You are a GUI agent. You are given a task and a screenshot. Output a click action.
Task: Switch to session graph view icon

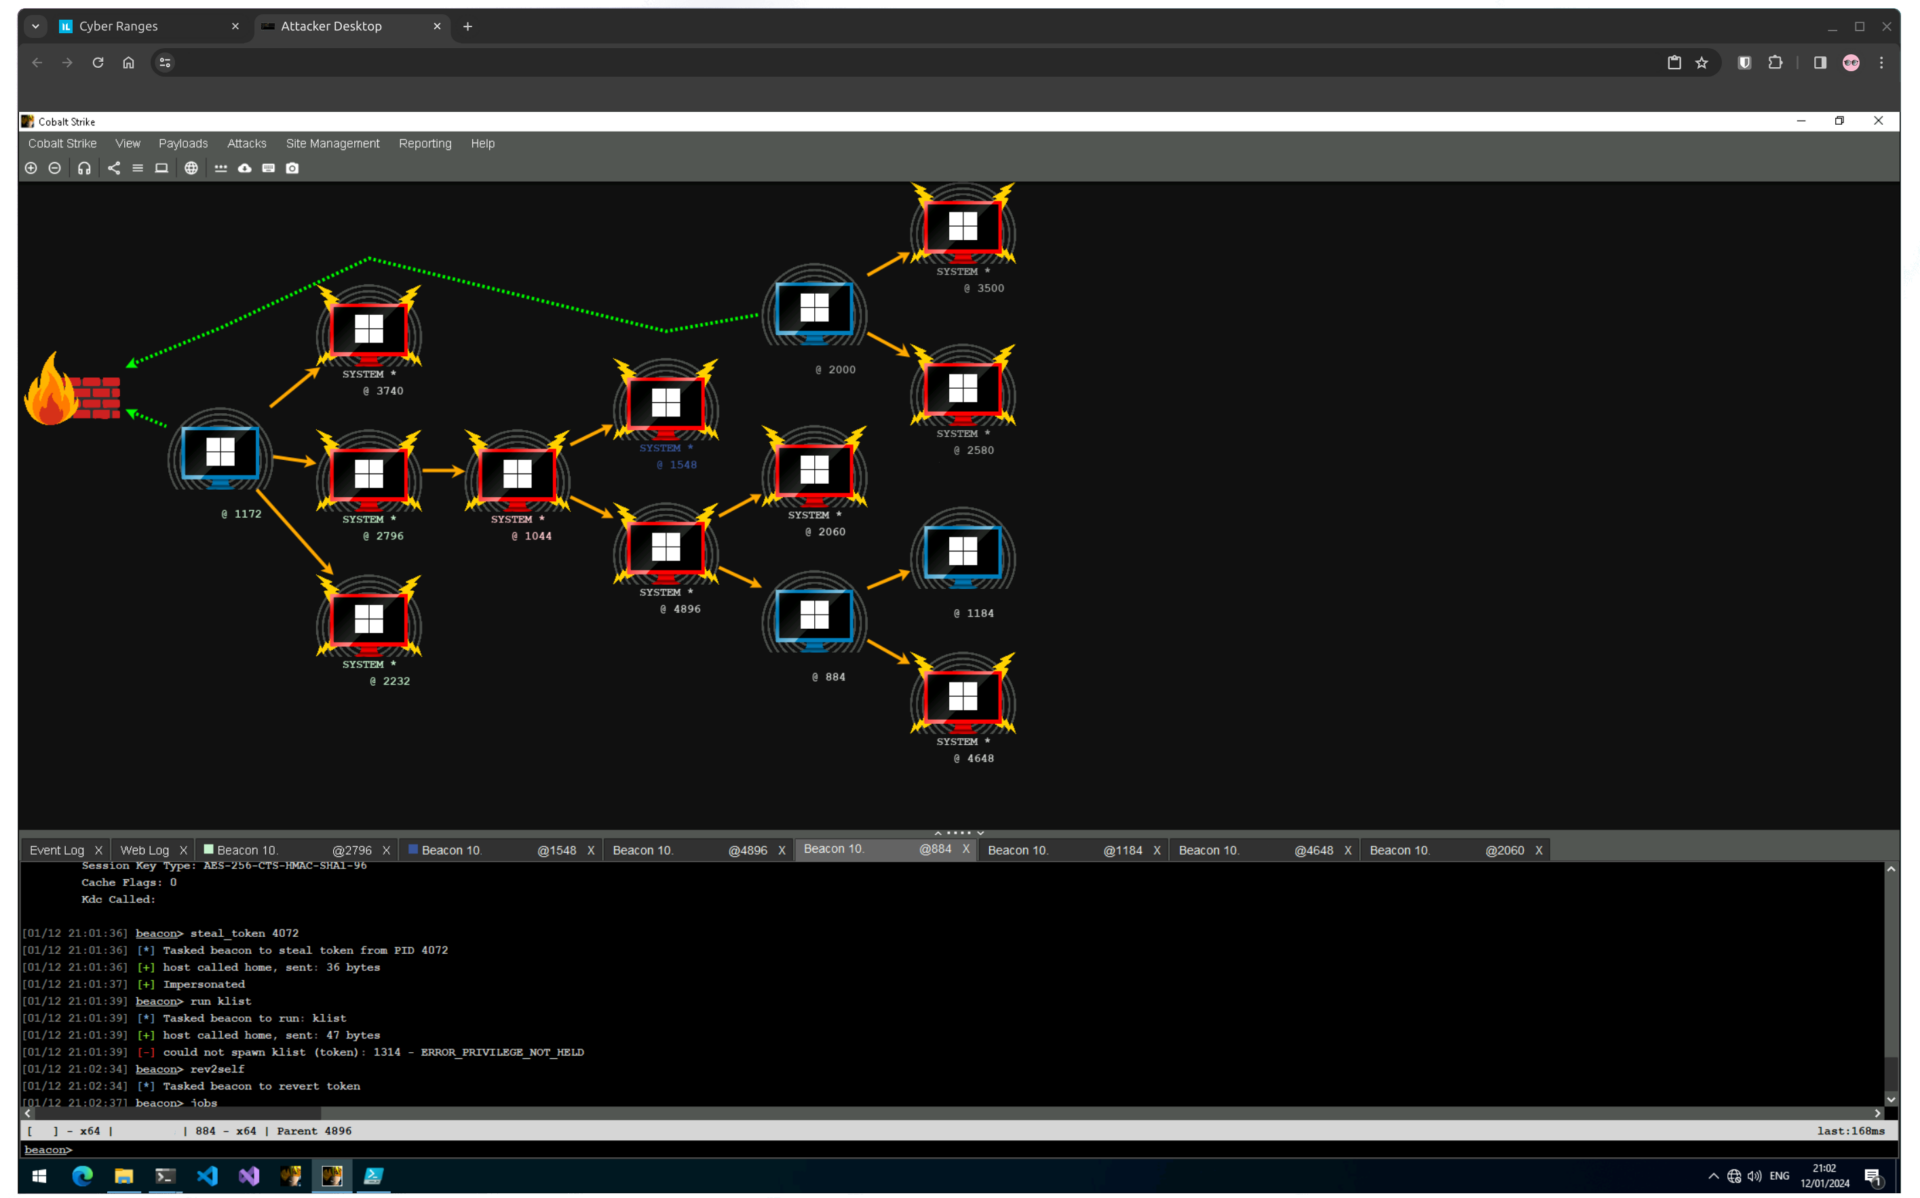tap(113, 168)
